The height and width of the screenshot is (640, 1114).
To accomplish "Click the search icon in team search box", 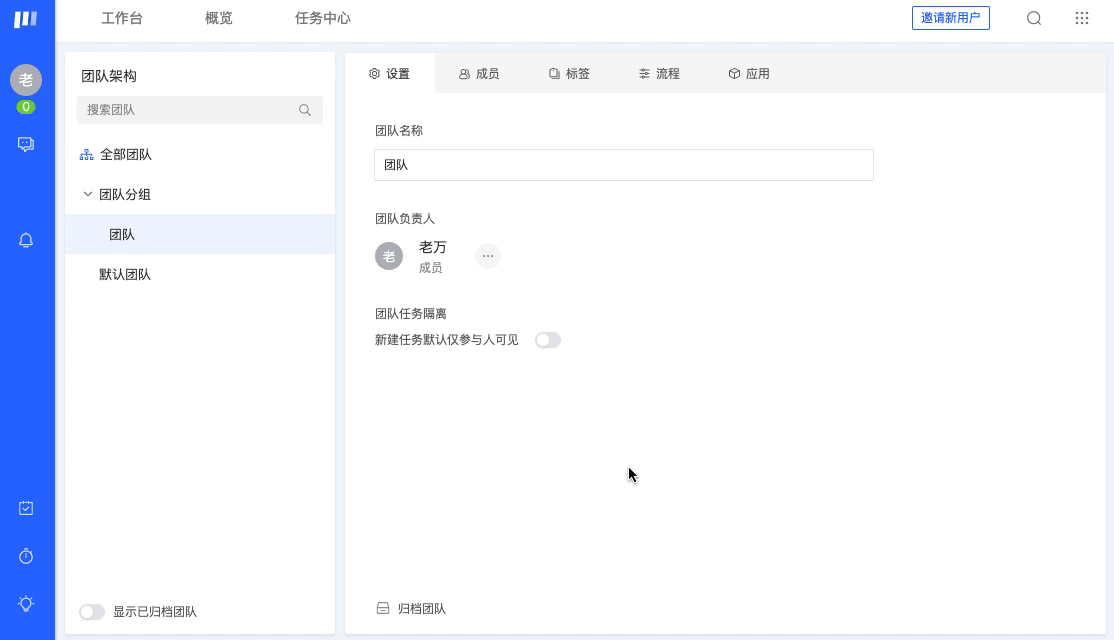I will tap(305, 110).
